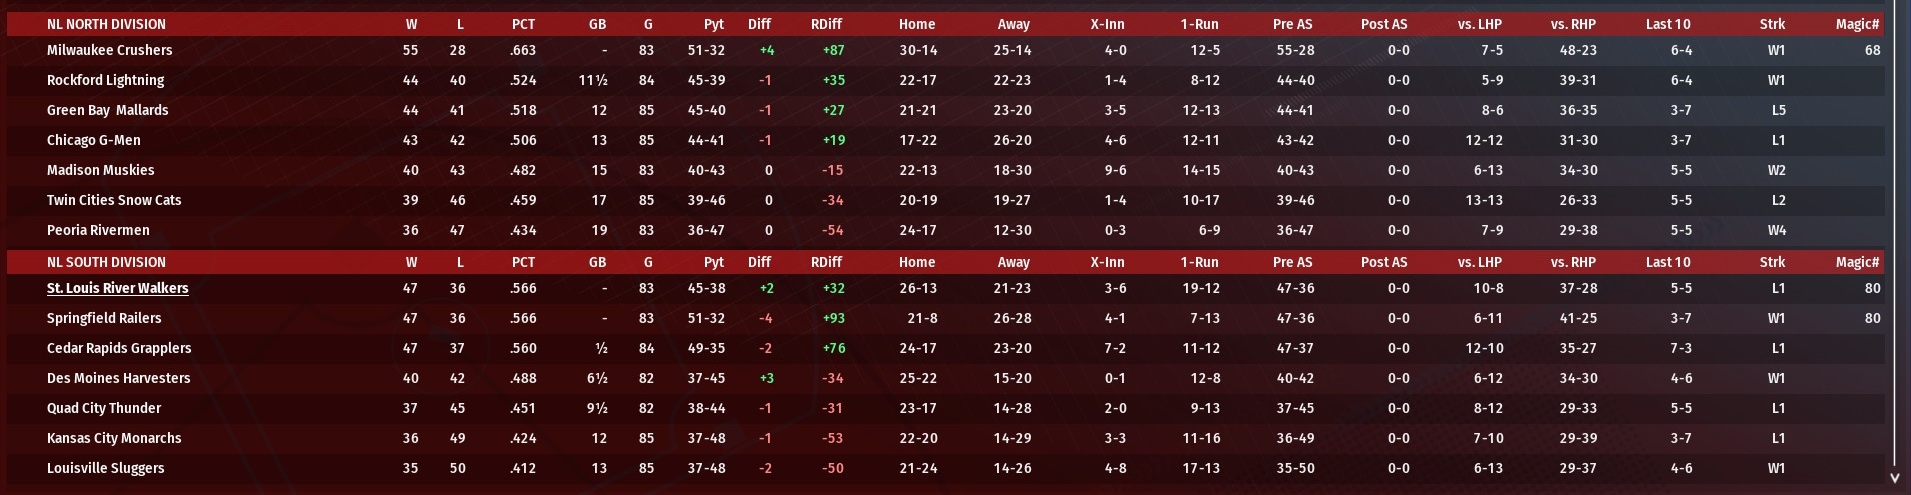Open the Peoria Rivermen team link

(x=98, y=230)
